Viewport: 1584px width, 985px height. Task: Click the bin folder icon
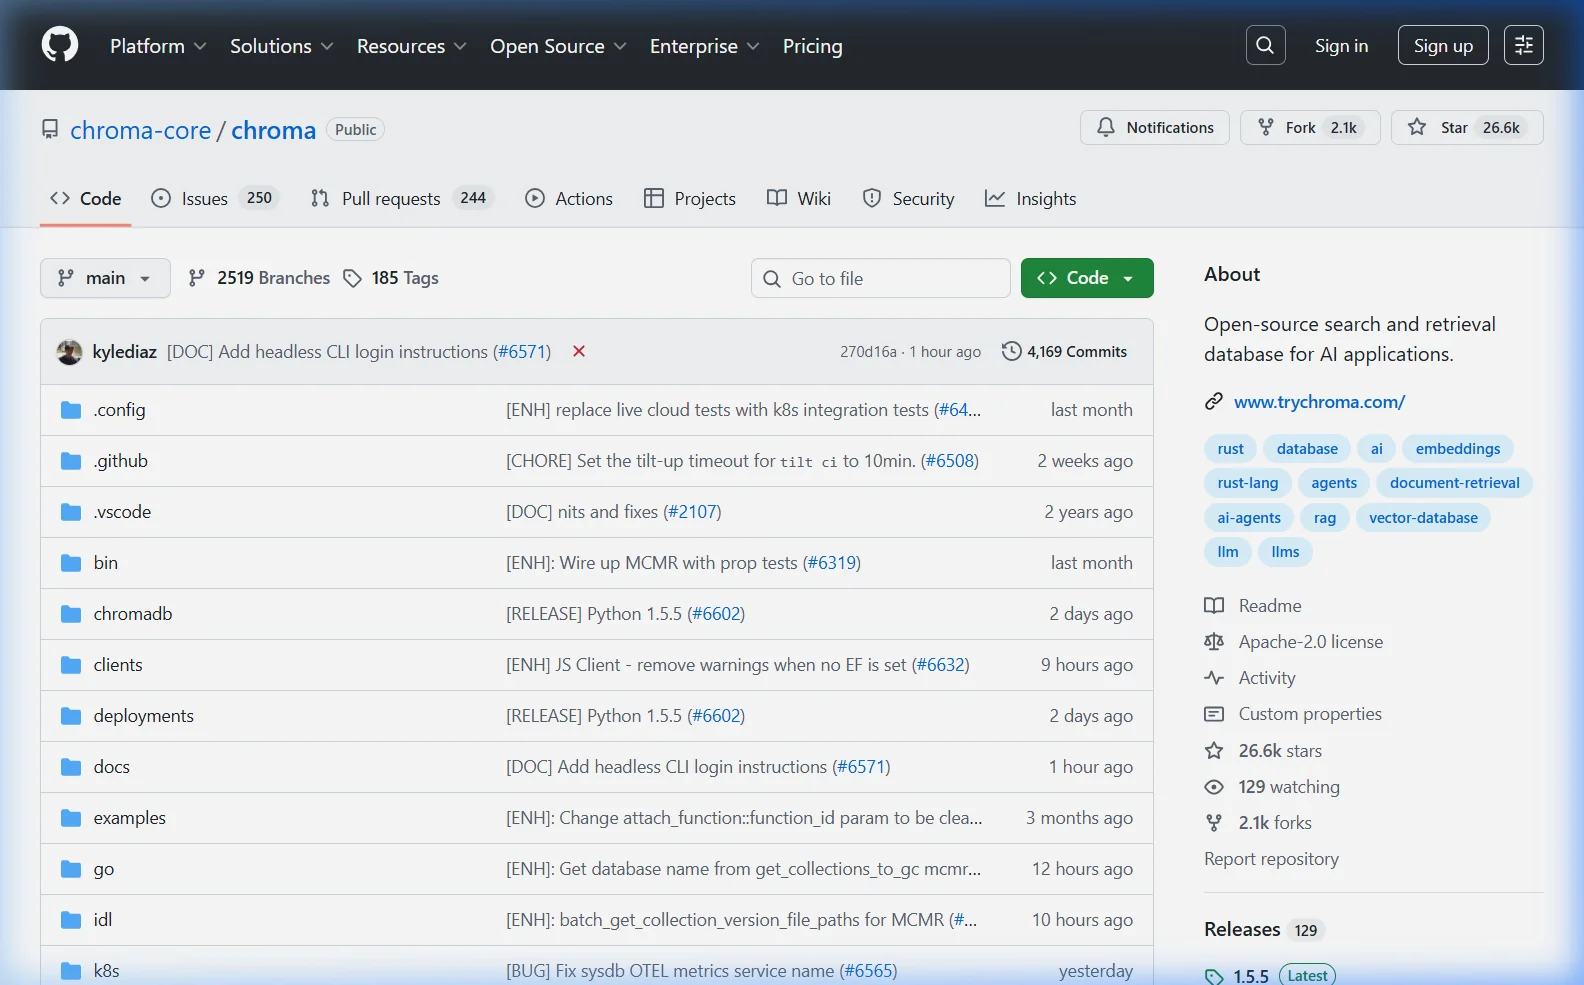click(x=70, y=563)
